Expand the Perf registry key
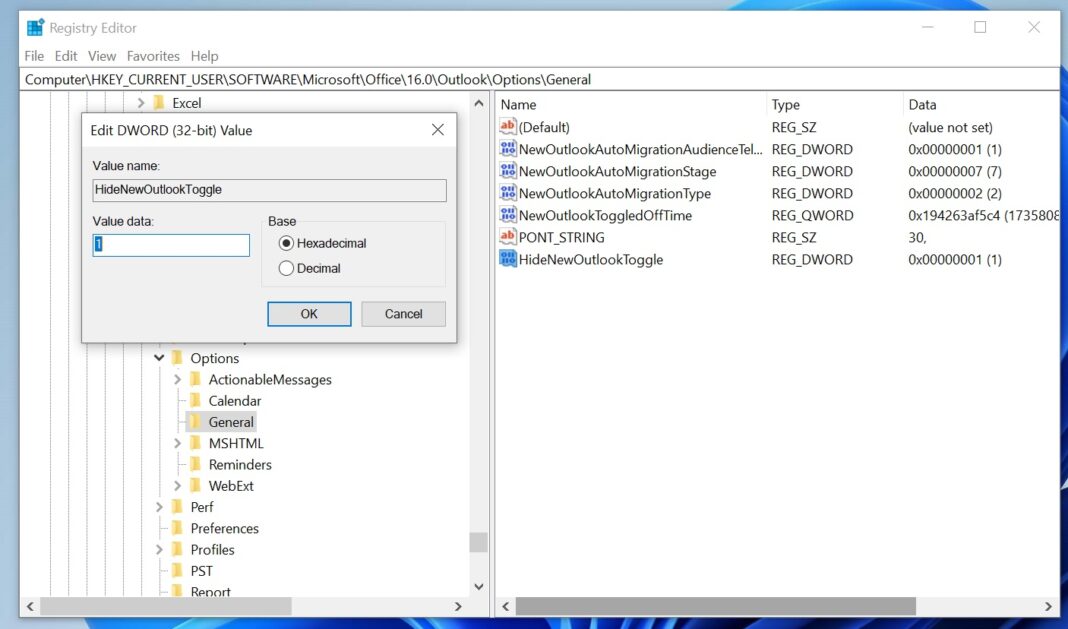 [x=159, y=507]
